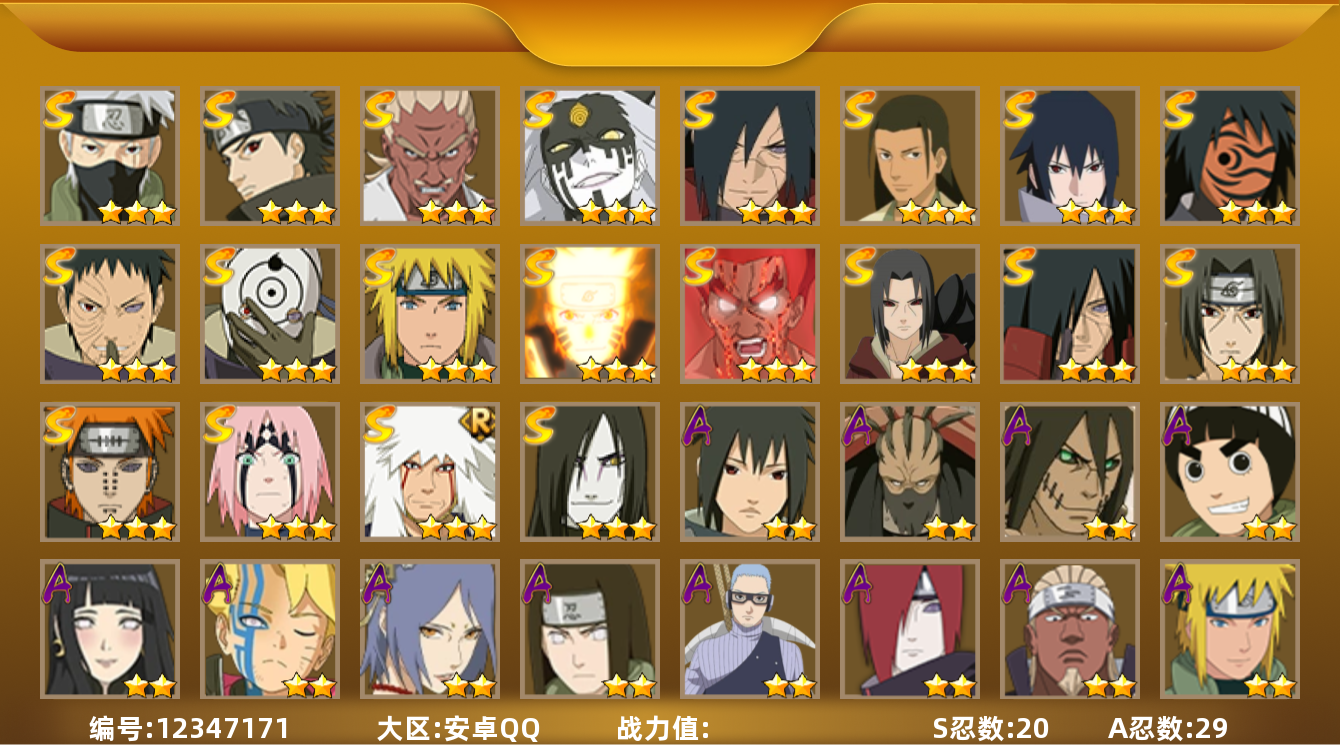The image size is (1340, 745).
Task: Click the A忍数:29 counter
Action: click(x=1168, y=728)
